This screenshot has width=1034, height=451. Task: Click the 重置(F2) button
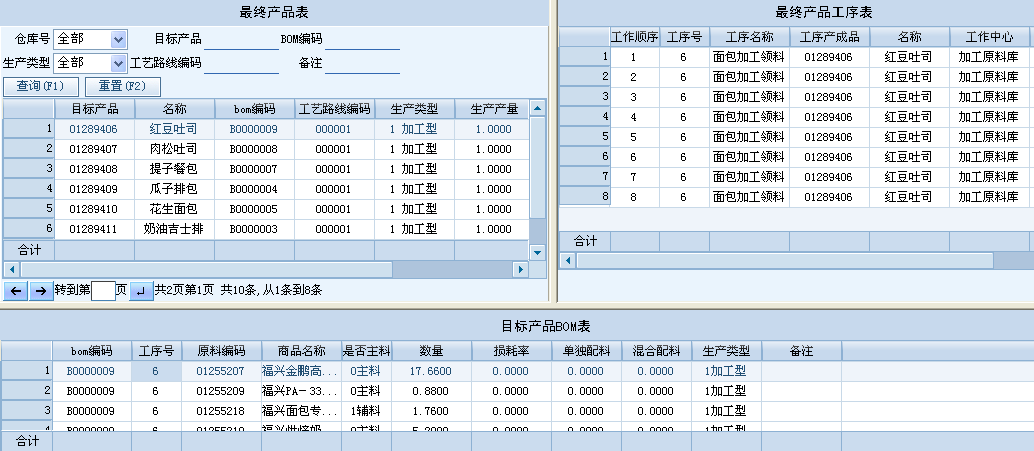123,86
